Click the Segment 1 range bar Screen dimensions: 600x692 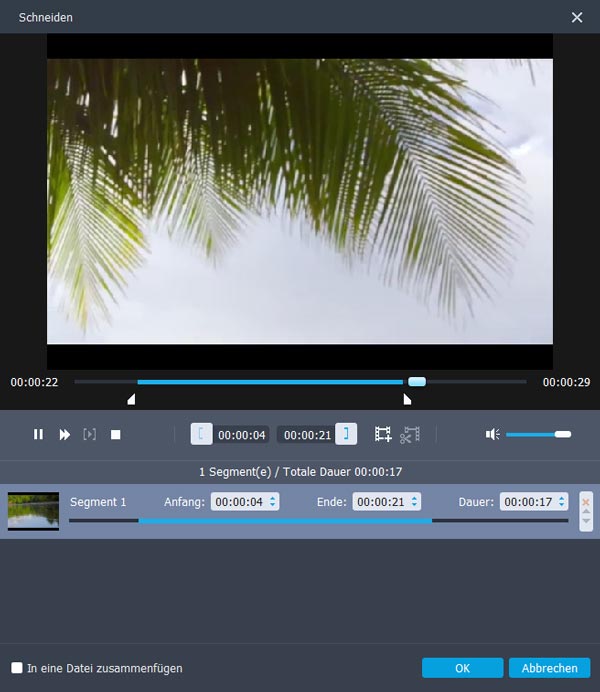[319, 521]
